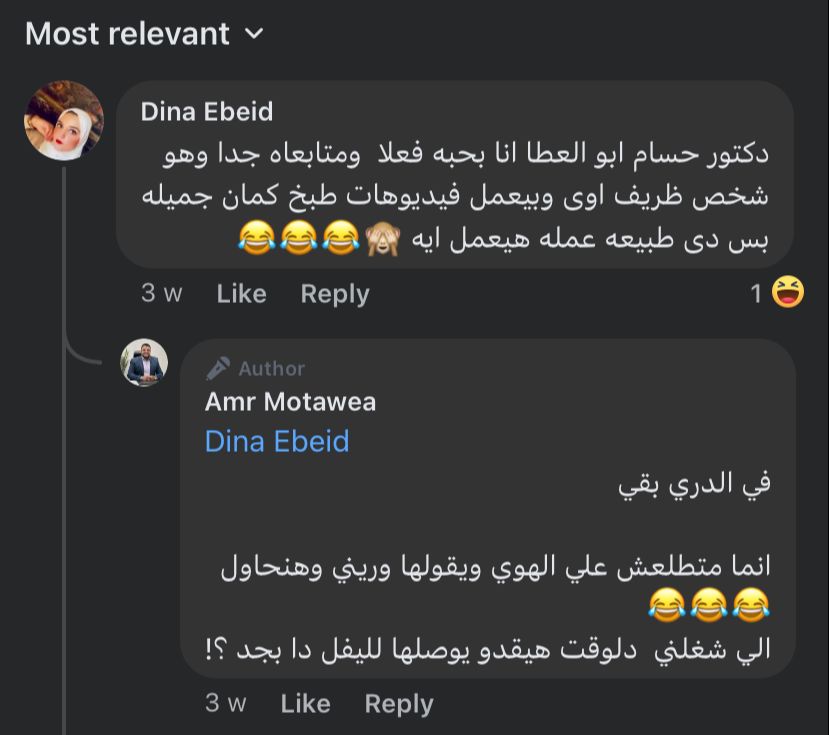This screenshot has height=735, width=829.
Task: Click the chevron arrow beside Most relevant
Action: click(254, 34)
